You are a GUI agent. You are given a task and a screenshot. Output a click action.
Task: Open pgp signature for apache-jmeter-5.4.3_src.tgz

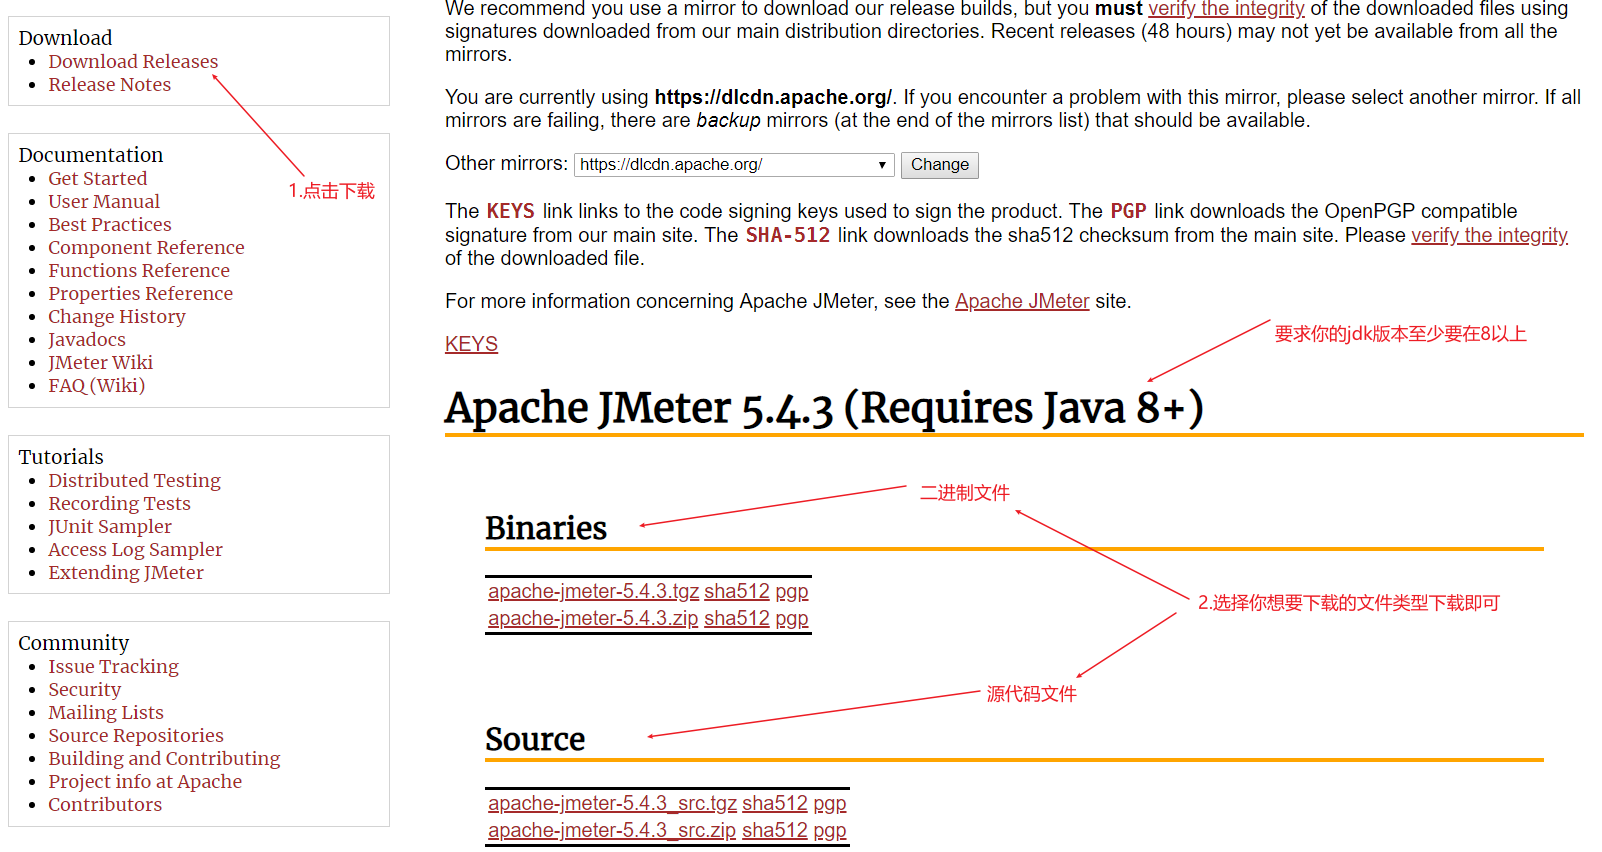pyautogui.click(x=830, y=804)
